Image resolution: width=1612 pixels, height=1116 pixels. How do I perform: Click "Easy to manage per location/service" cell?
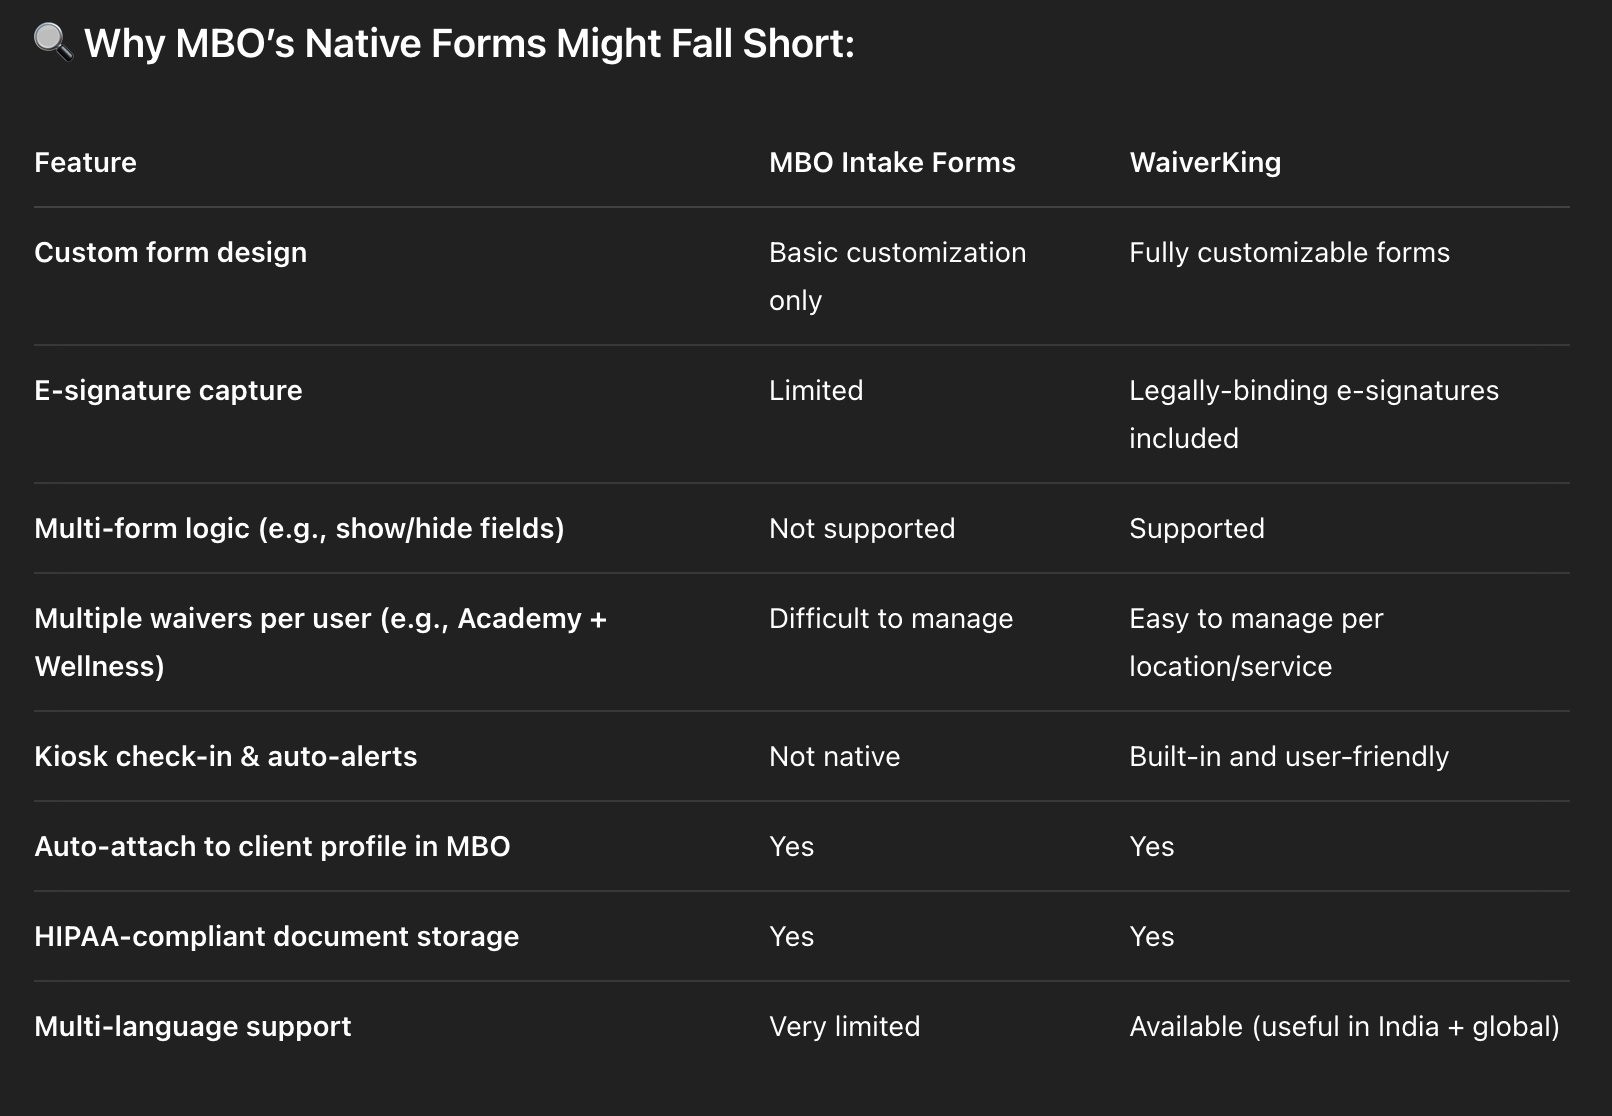[1256, 642]
